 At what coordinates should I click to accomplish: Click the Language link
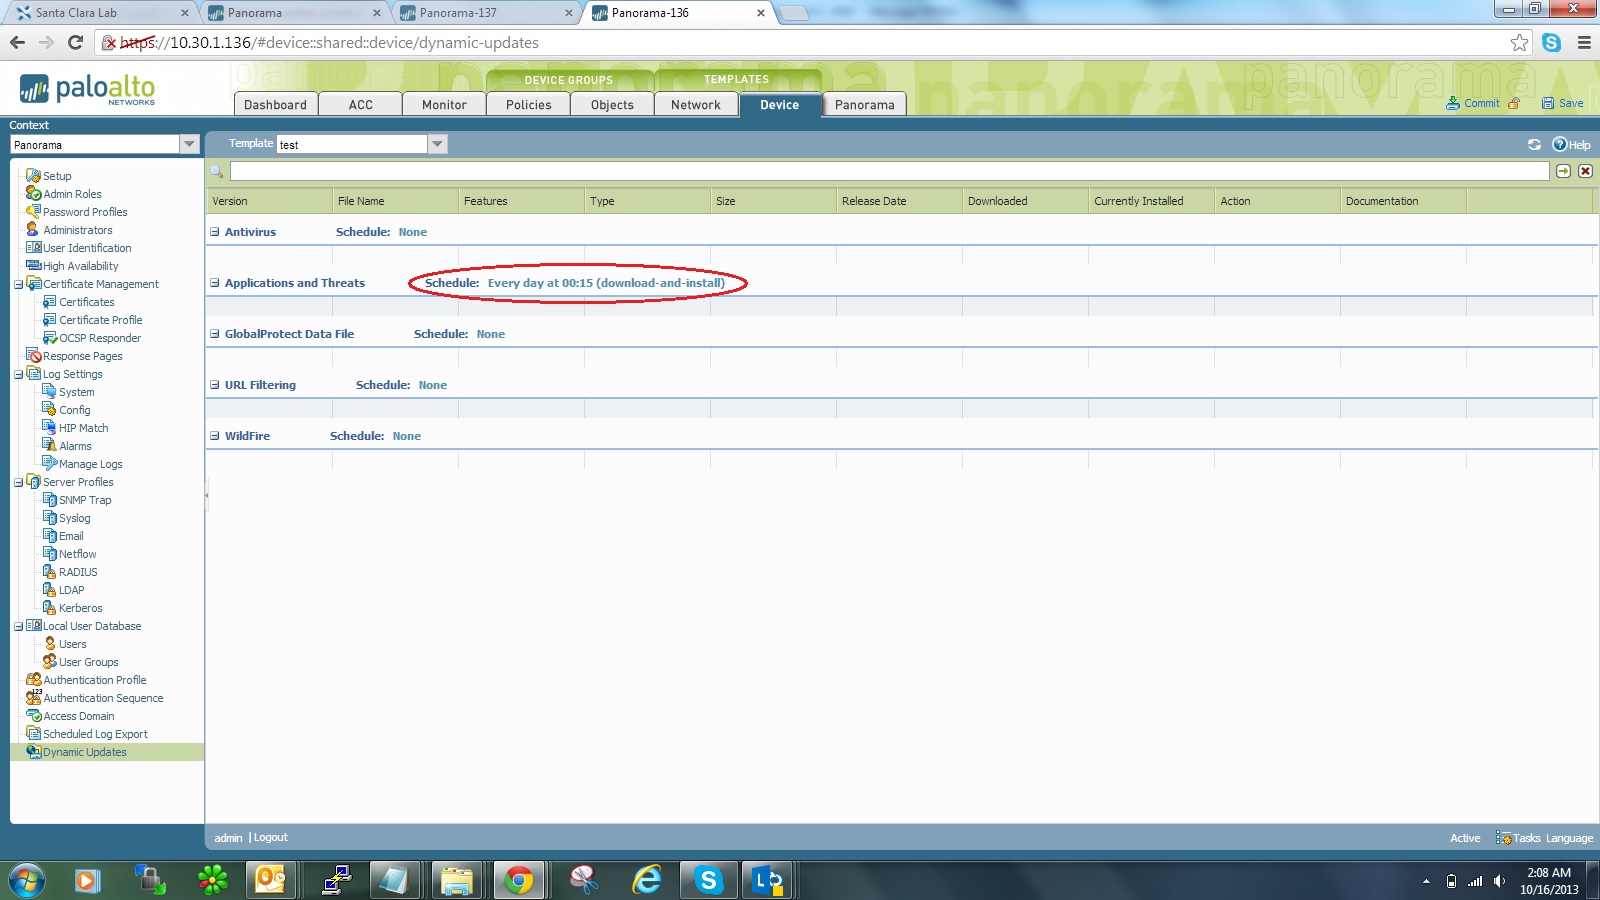pos(1570,838)
